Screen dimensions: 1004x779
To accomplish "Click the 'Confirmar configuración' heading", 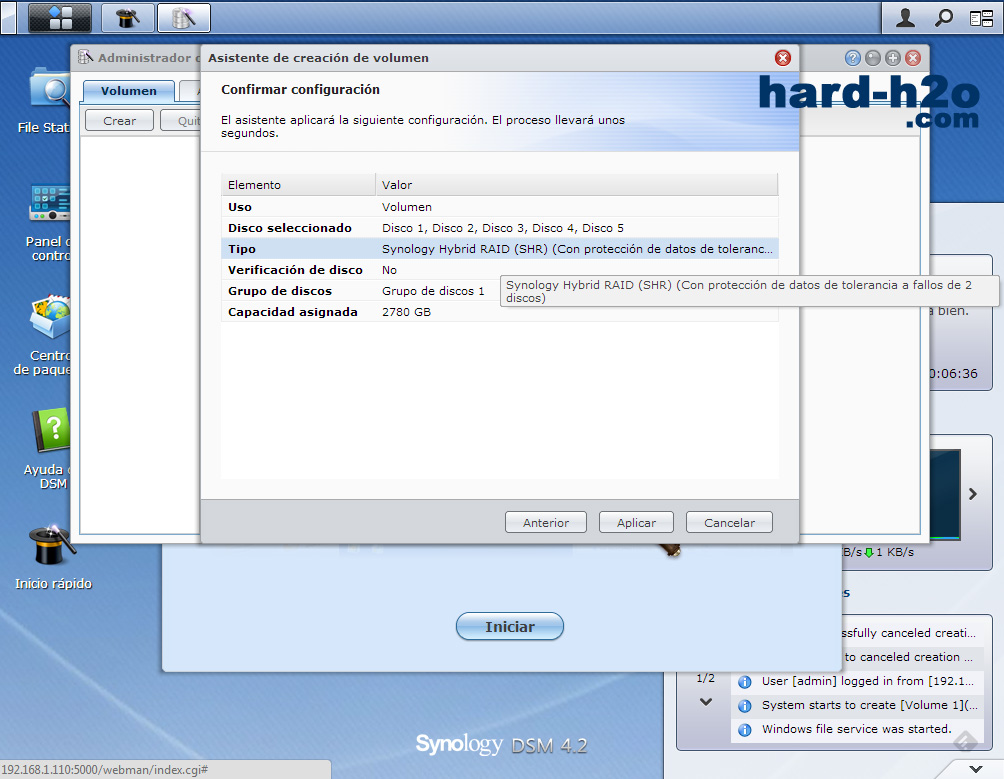I will 300,90.
